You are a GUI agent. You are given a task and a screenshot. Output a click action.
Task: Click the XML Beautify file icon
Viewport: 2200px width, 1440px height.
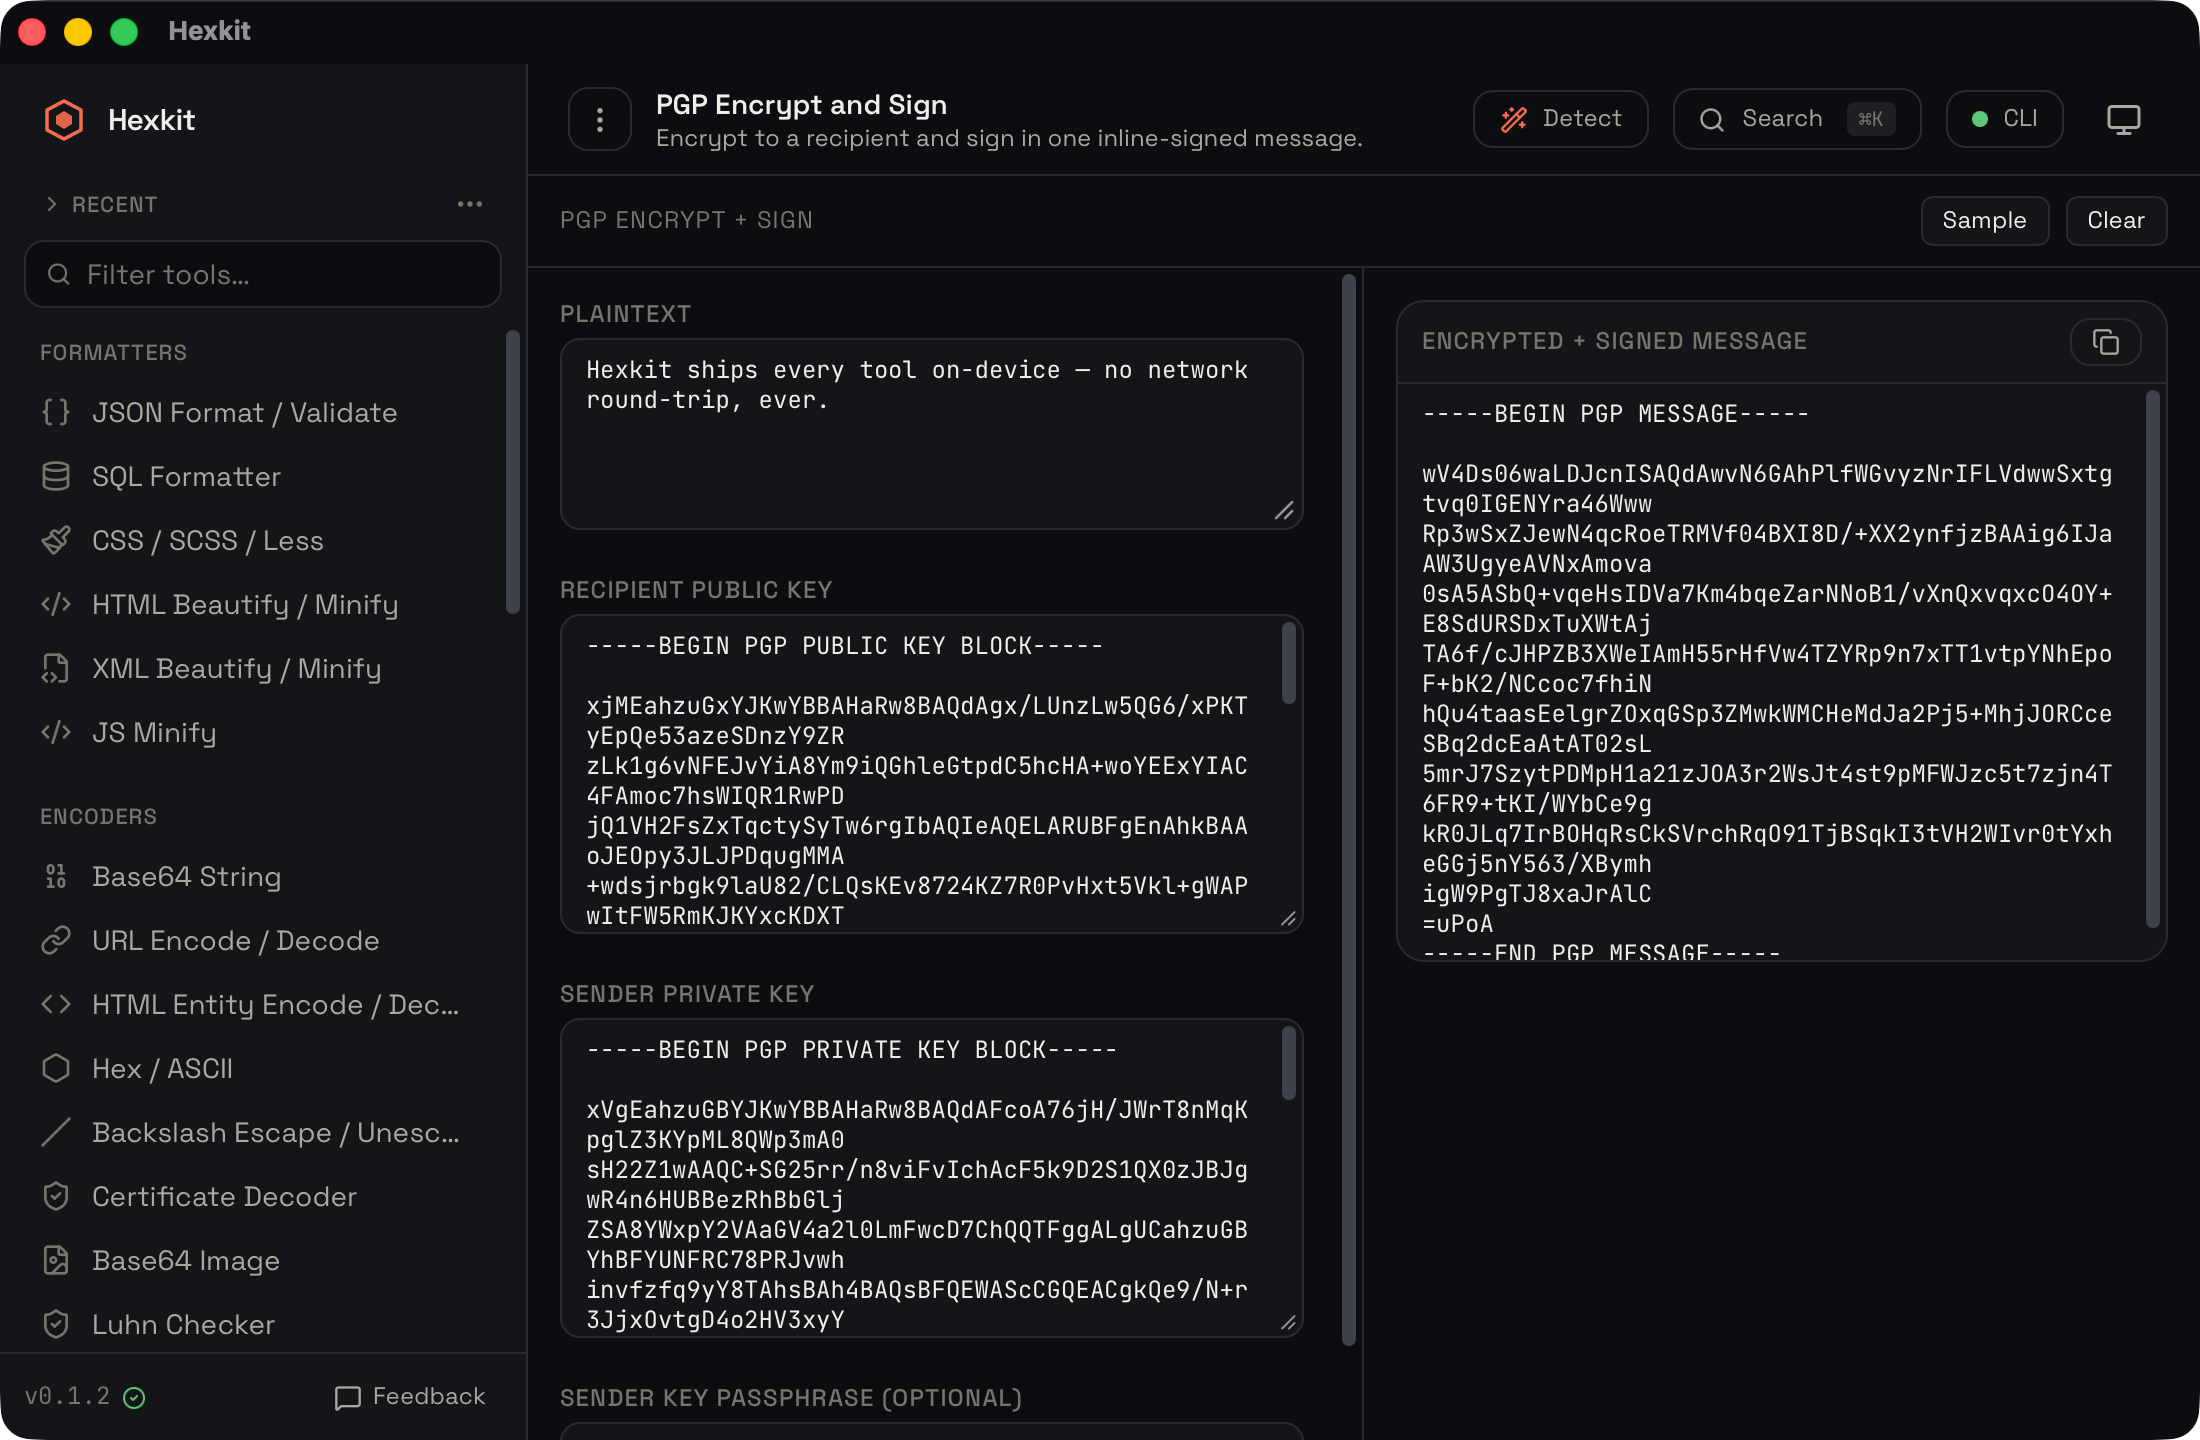(56, 669)
